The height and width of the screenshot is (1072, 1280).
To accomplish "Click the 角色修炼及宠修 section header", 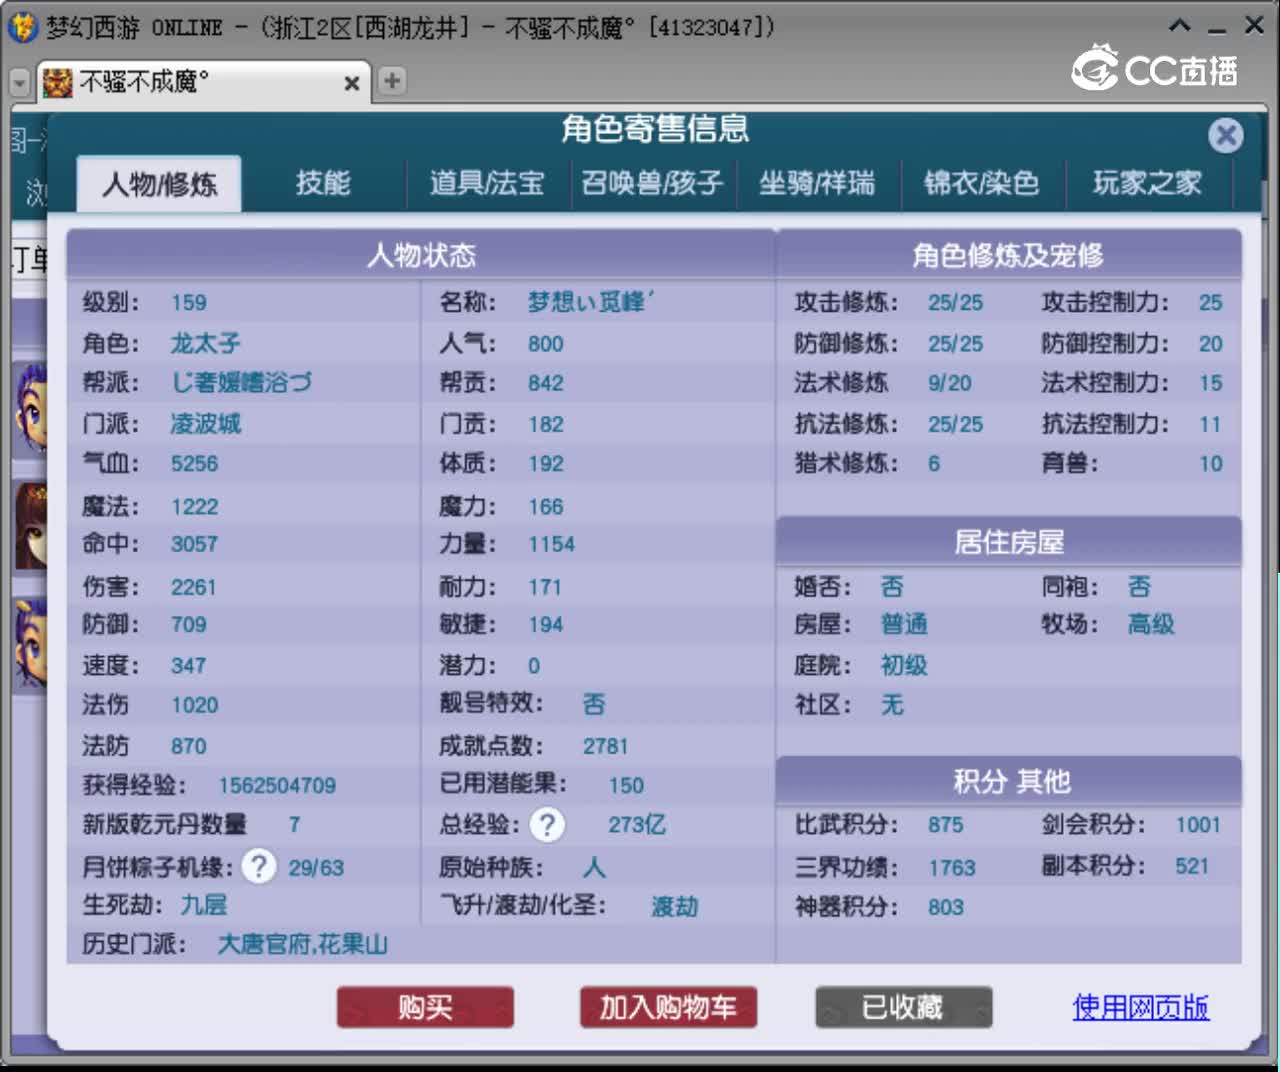I will click(x=1008, y=255).
